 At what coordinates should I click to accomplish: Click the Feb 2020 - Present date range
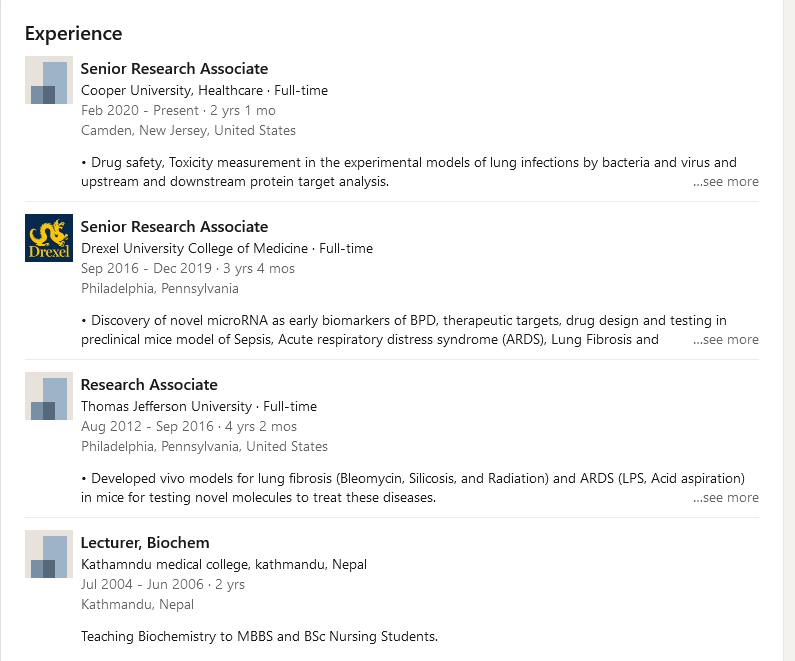(139, 110)
